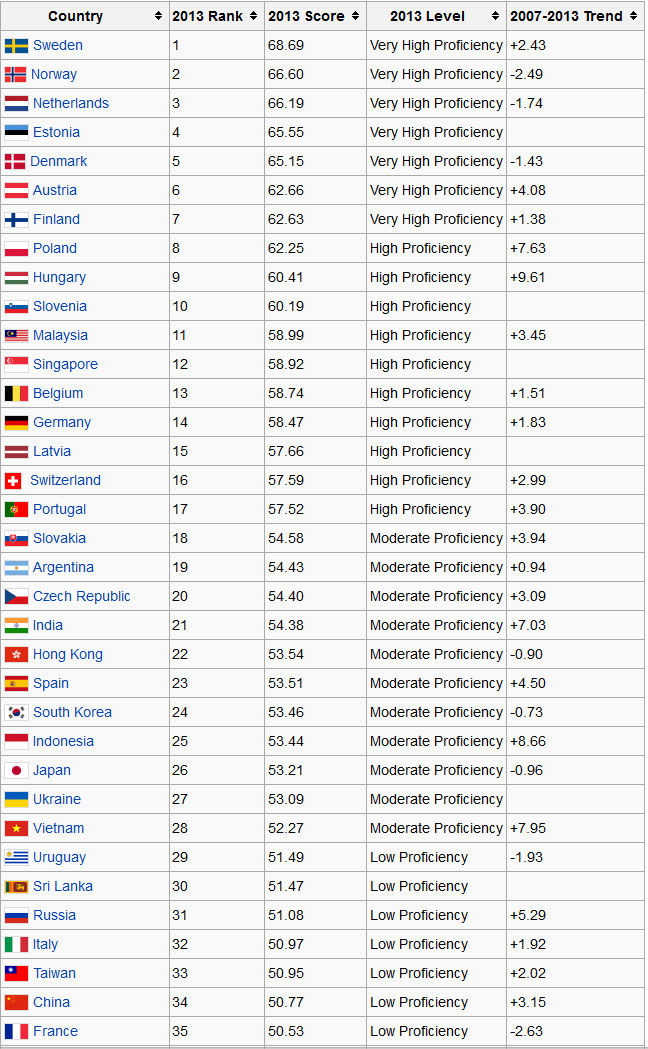
Task: Select the score value 62.25
Action: [x=286, y=248]
